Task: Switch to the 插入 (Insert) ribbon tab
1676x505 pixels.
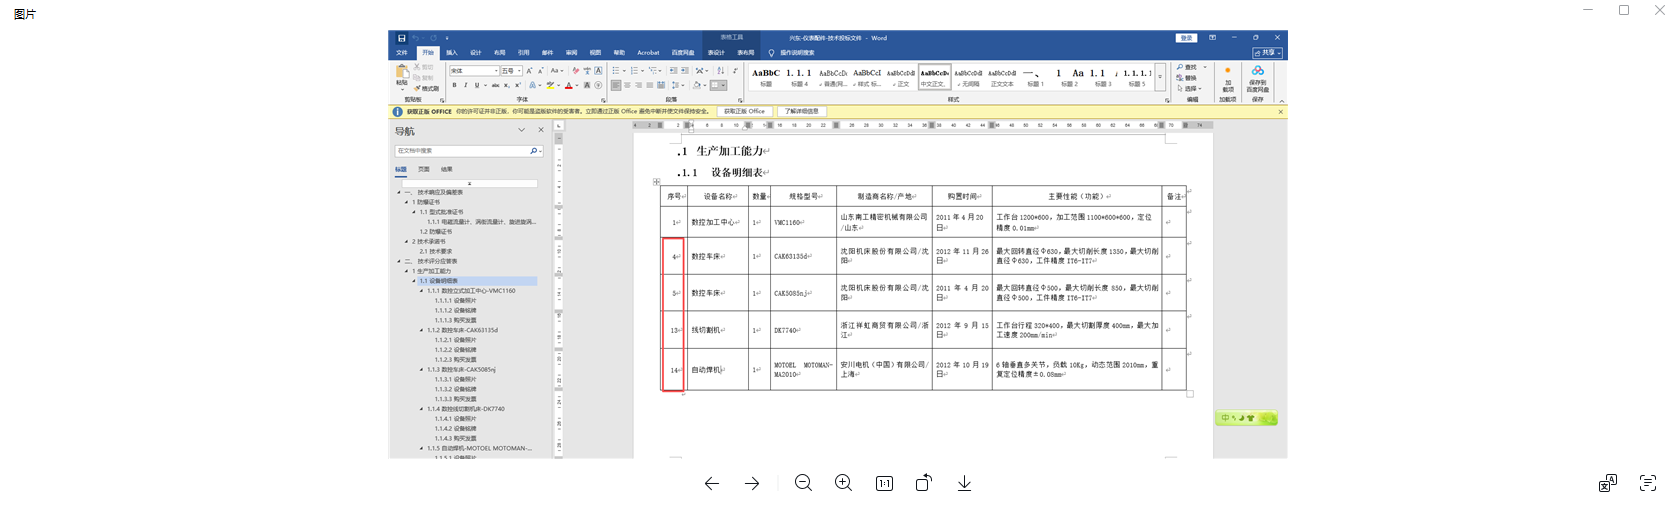Action: point(452,53)
